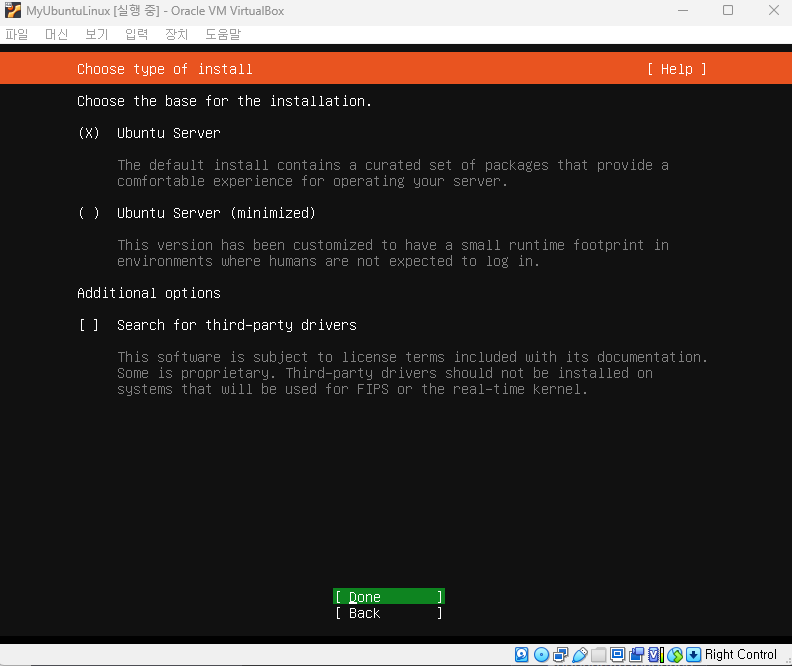This screenshot has width=792, height=666.
Task: Click the hard disk activity indicator icon
Action: point(522,655)
